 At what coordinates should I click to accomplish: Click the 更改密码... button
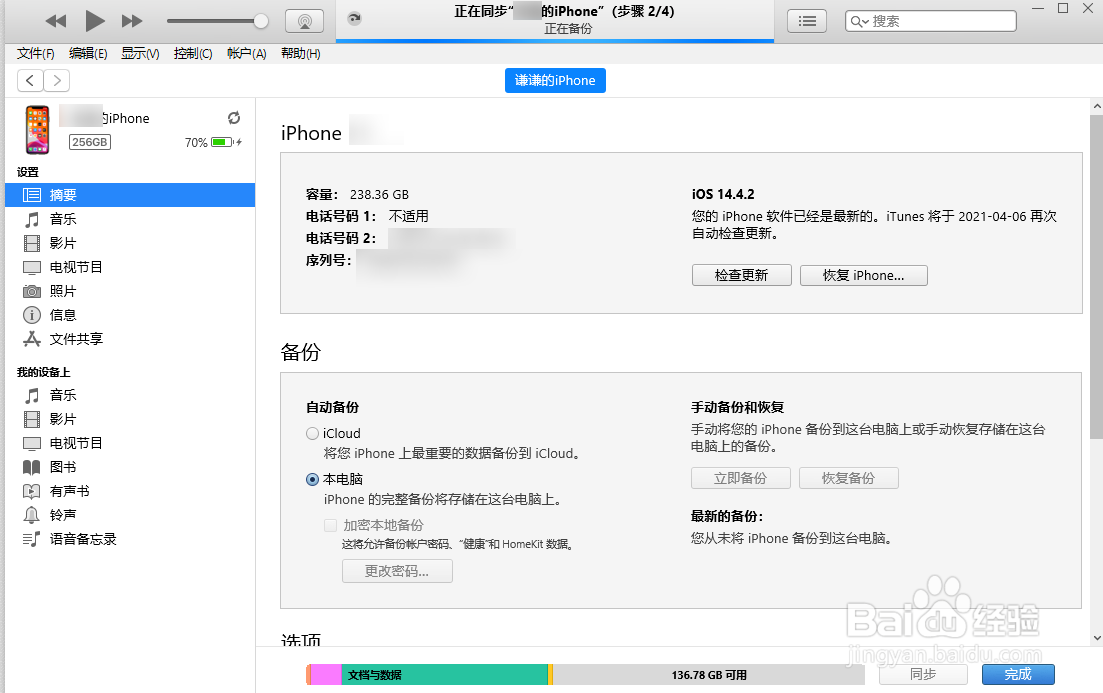coord(397,571)
